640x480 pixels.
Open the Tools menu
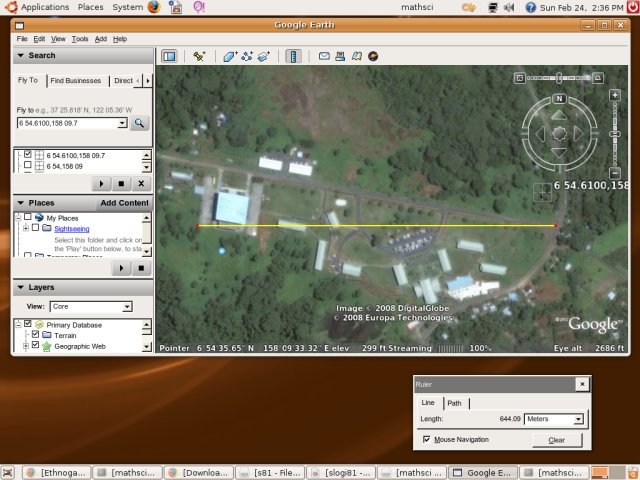click(80, 39)
